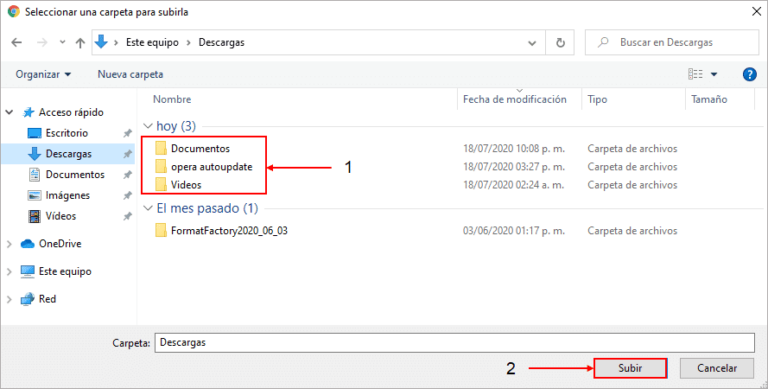The image size is (768, 389).
Task: Expand the Este equipo tree node
Action: click(9, 271)
